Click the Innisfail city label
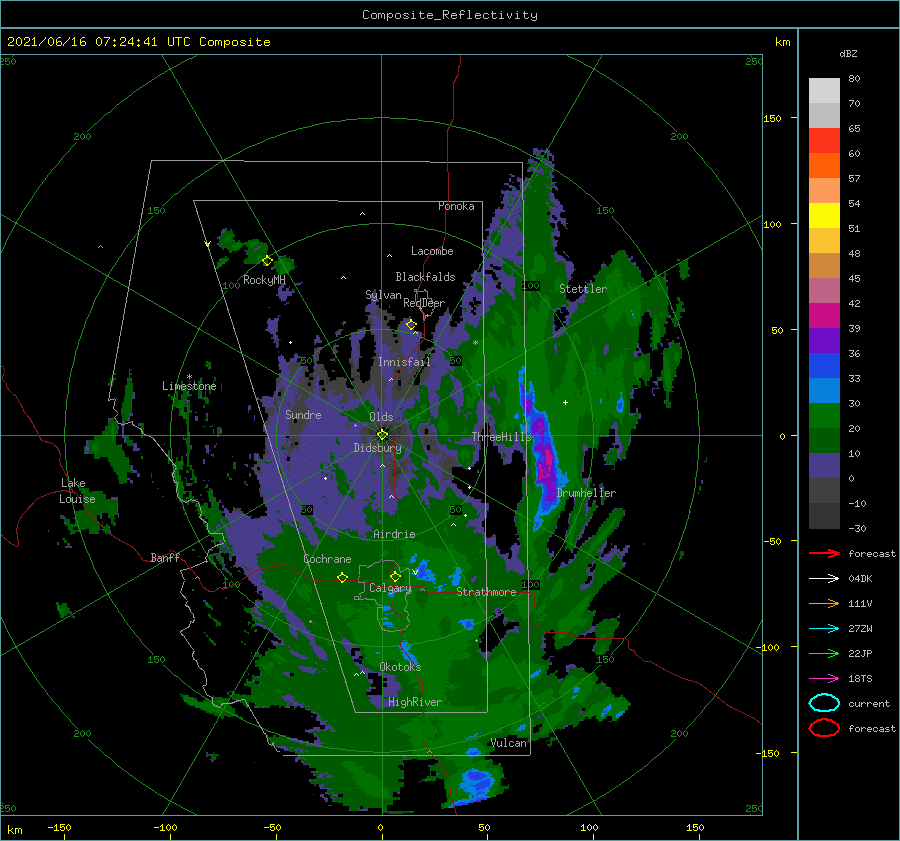The height and width of the screenshot is (841, 900). 404,362
